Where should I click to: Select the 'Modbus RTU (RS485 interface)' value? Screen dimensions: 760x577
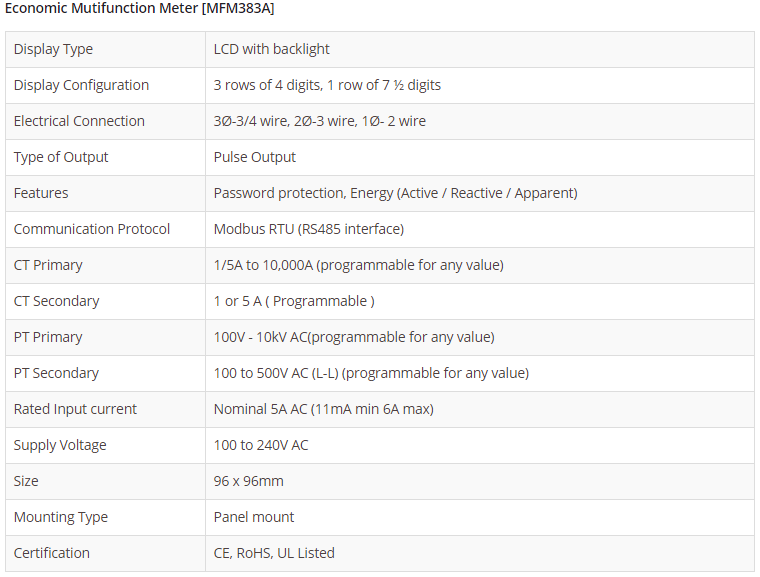309,229
